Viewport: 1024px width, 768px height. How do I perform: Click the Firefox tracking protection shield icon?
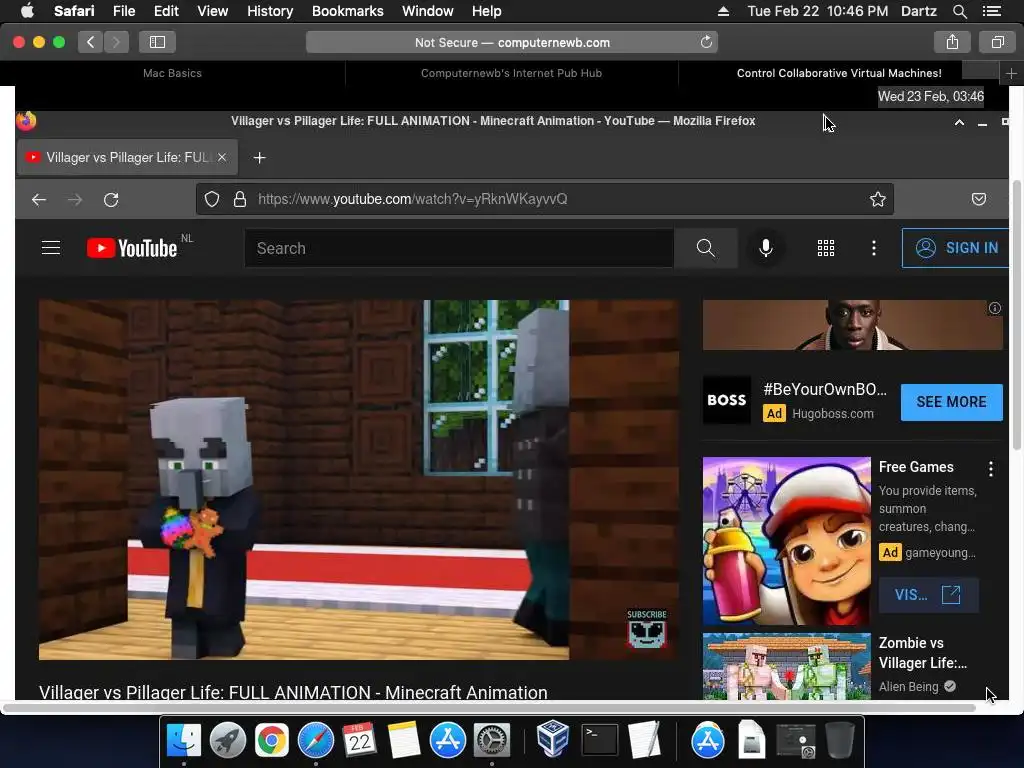pyautogui.click(x=212, y=199)
